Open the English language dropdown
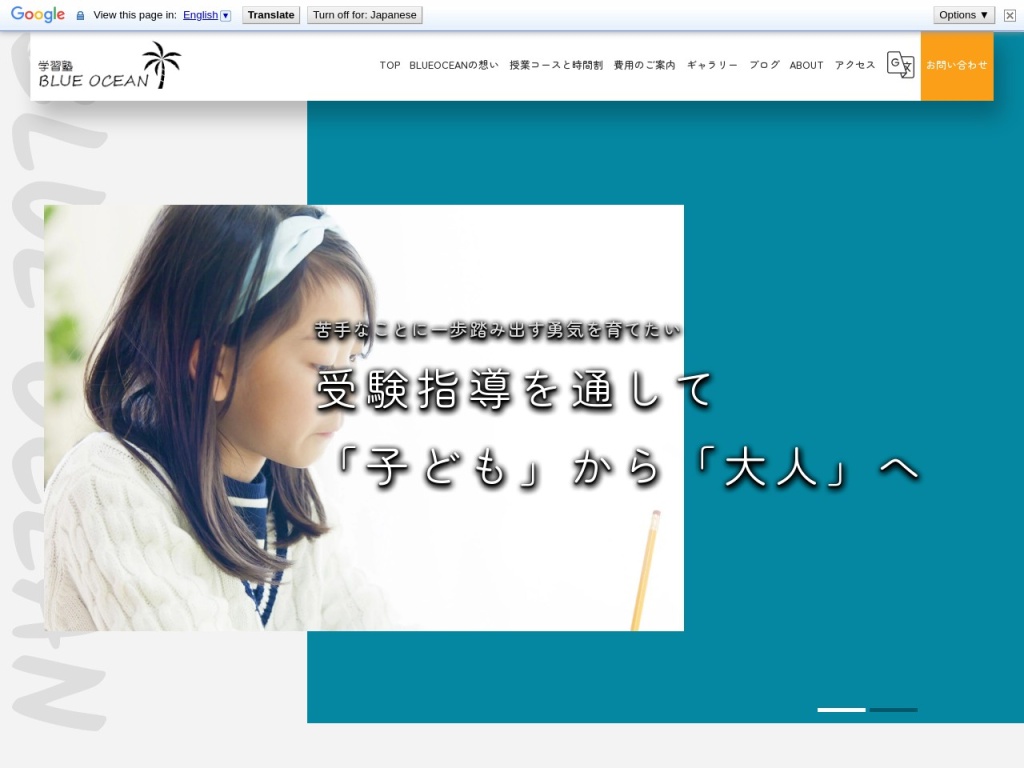Viewport: 1024px width, 768px height. tap(207, 15)
